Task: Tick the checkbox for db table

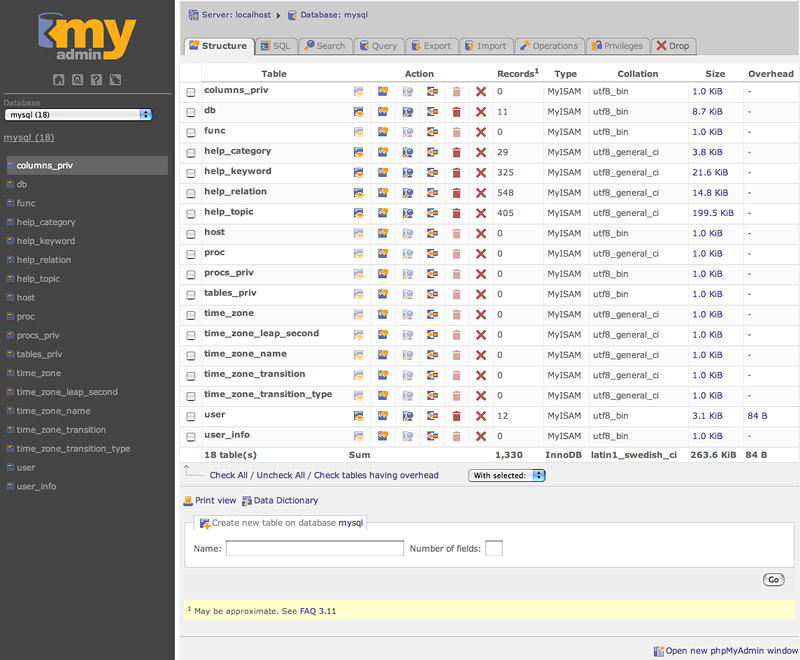Action: [x=191, y=112]
